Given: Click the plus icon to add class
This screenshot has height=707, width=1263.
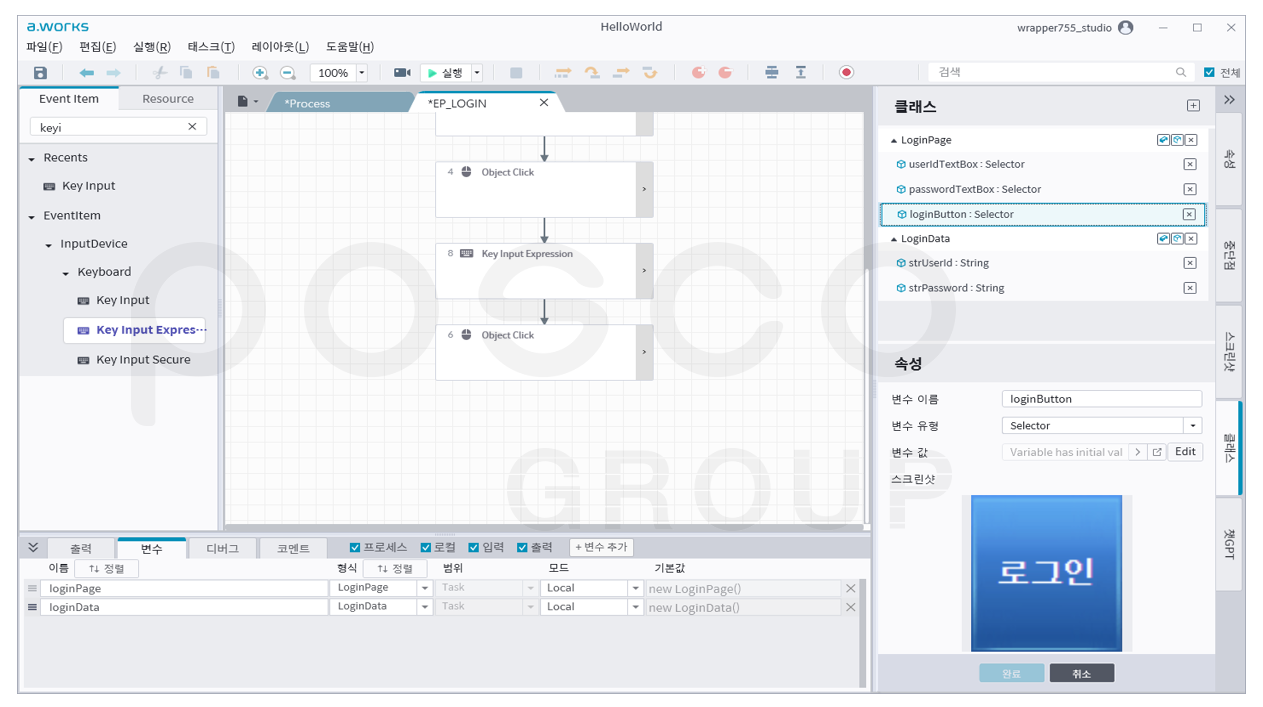Looking at the screenshot, I should tap(1193, 106).
